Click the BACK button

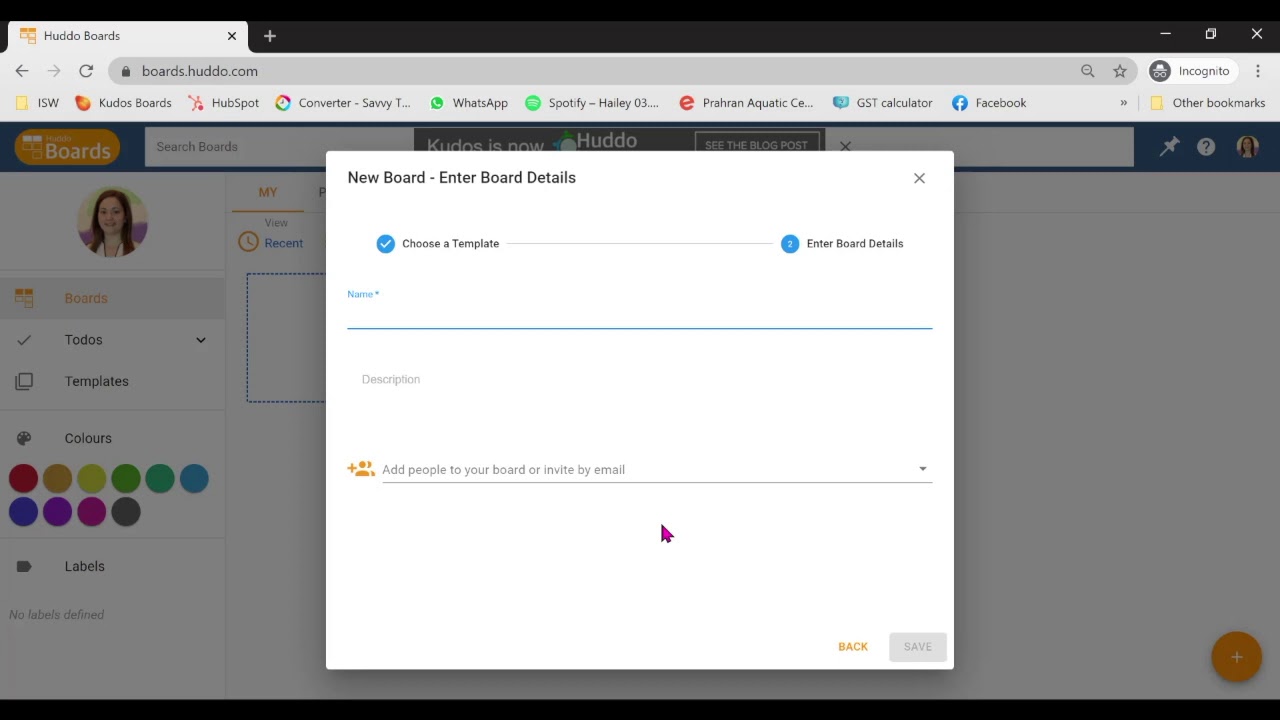(853, 647)
